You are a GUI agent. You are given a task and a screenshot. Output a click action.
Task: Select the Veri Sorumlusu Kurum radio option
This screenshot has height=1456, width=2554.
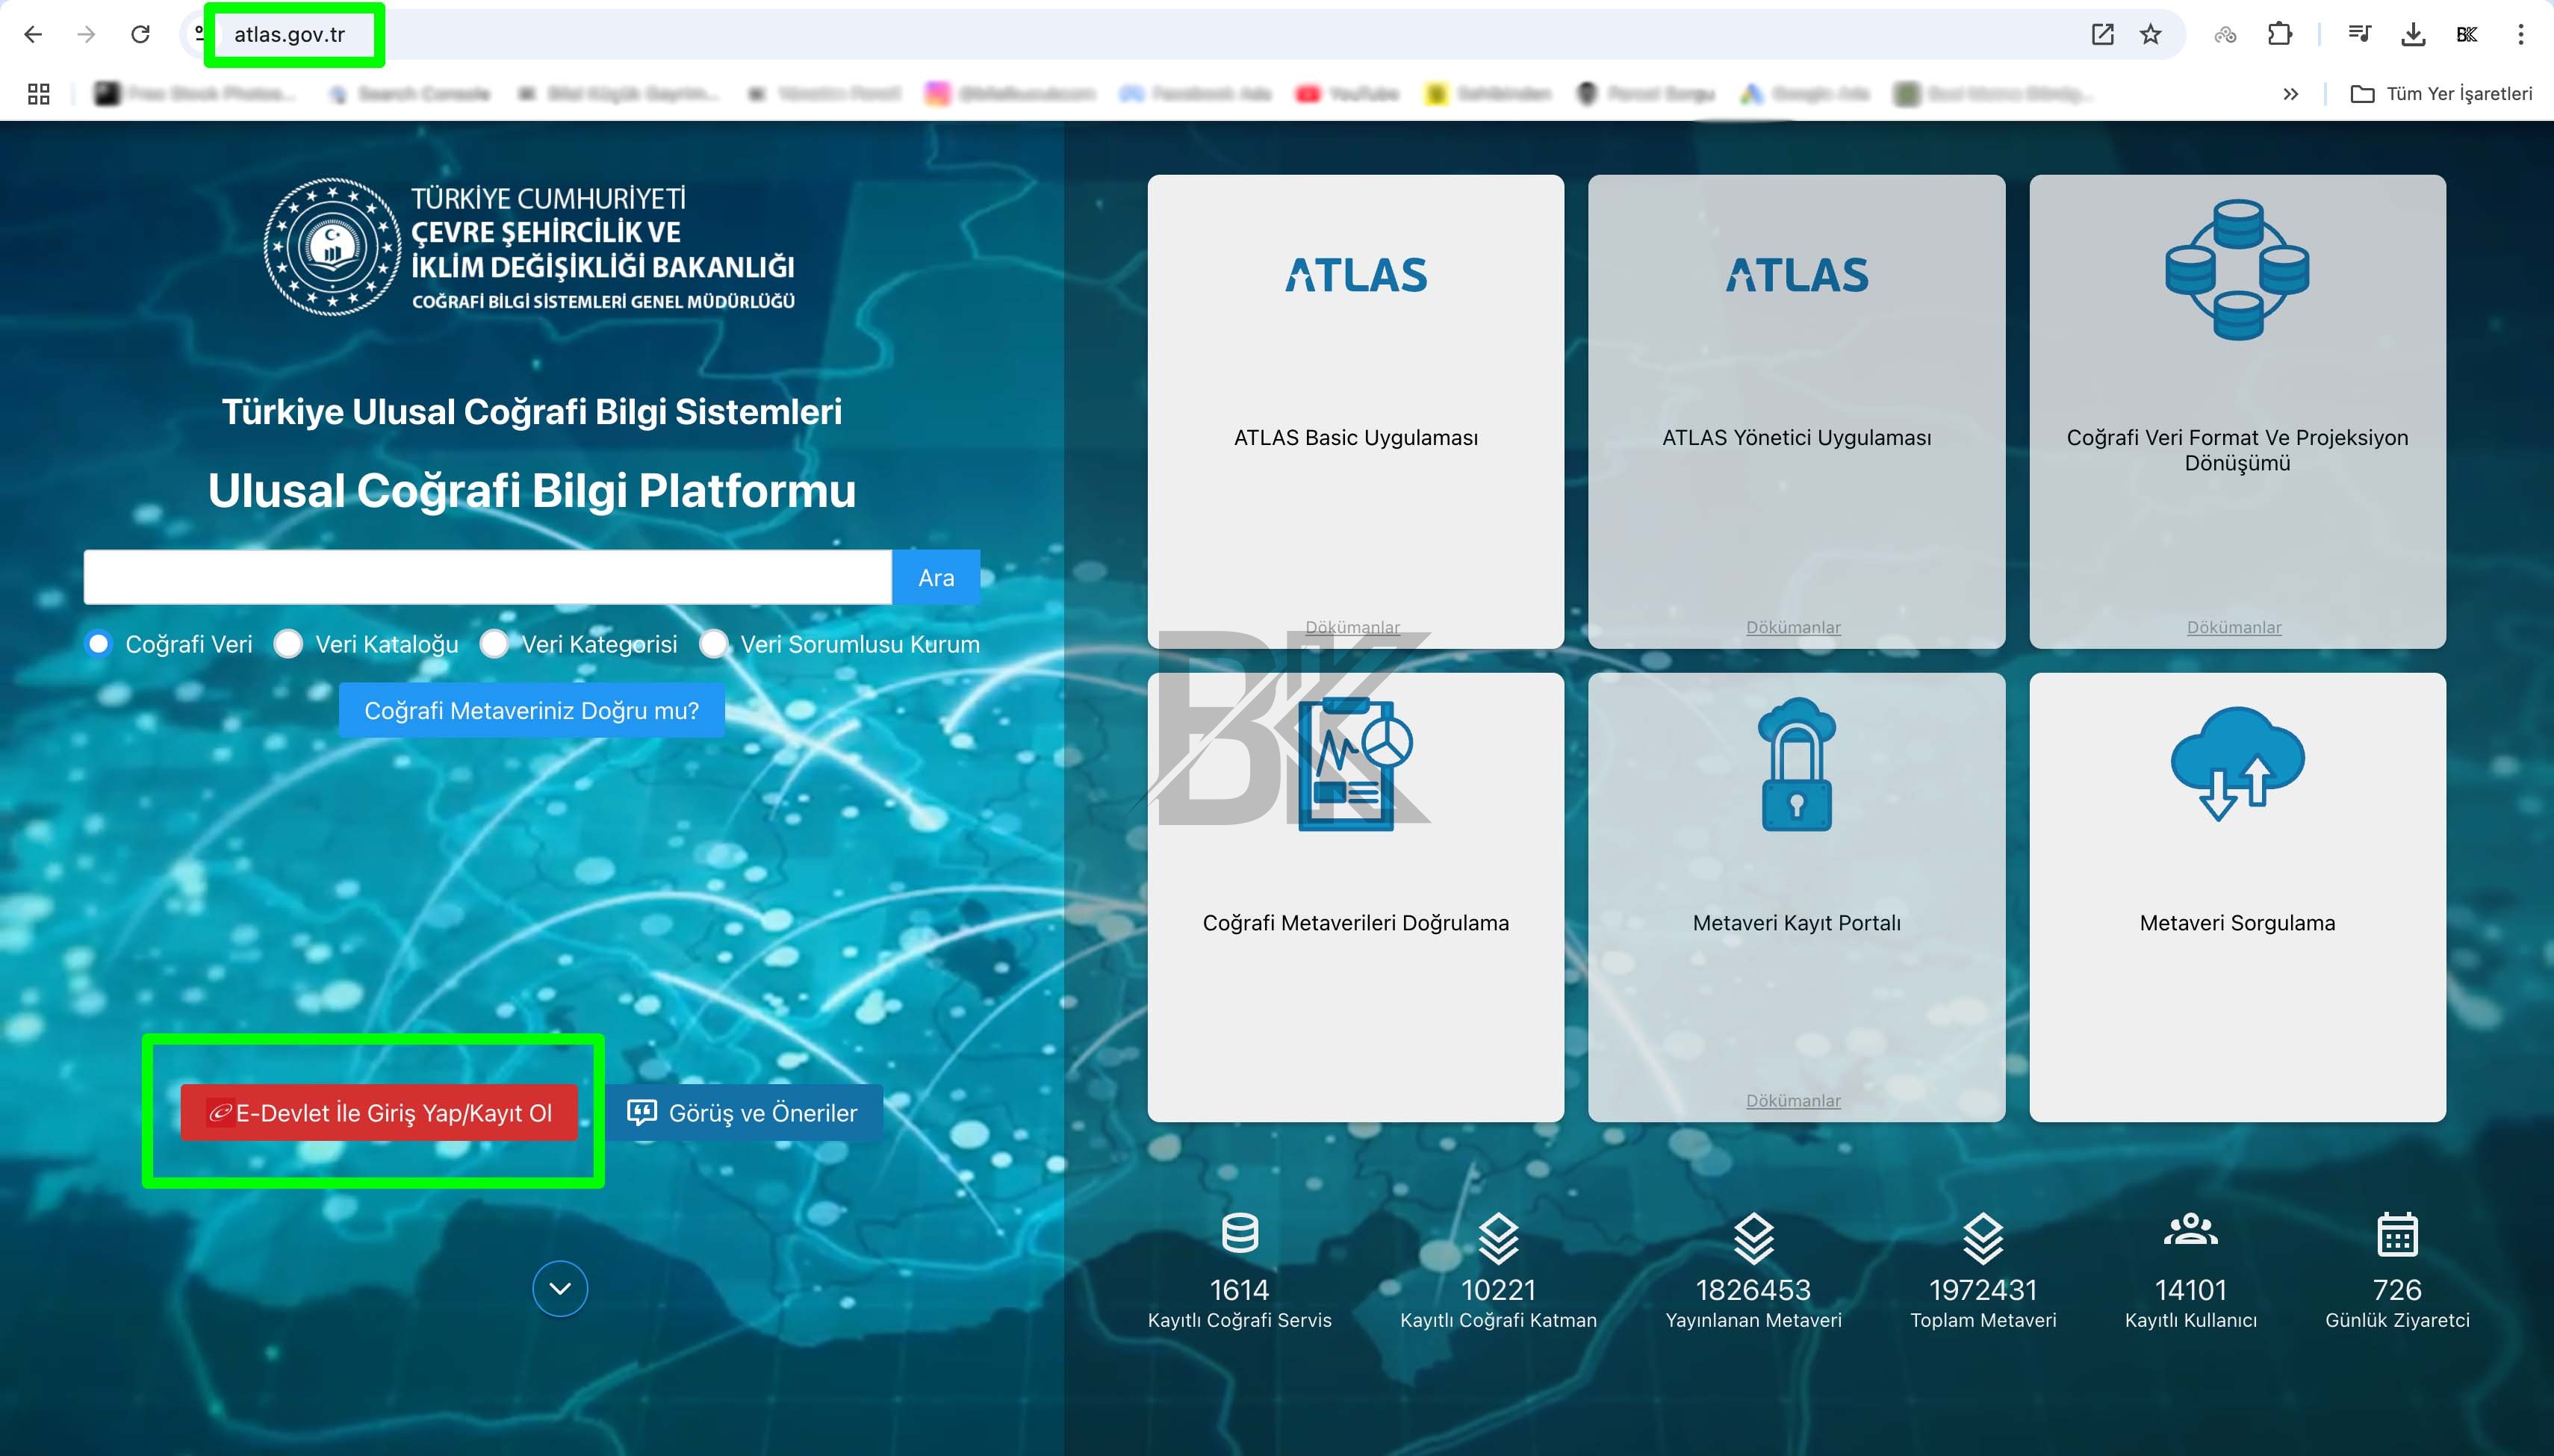click(713, 644)
